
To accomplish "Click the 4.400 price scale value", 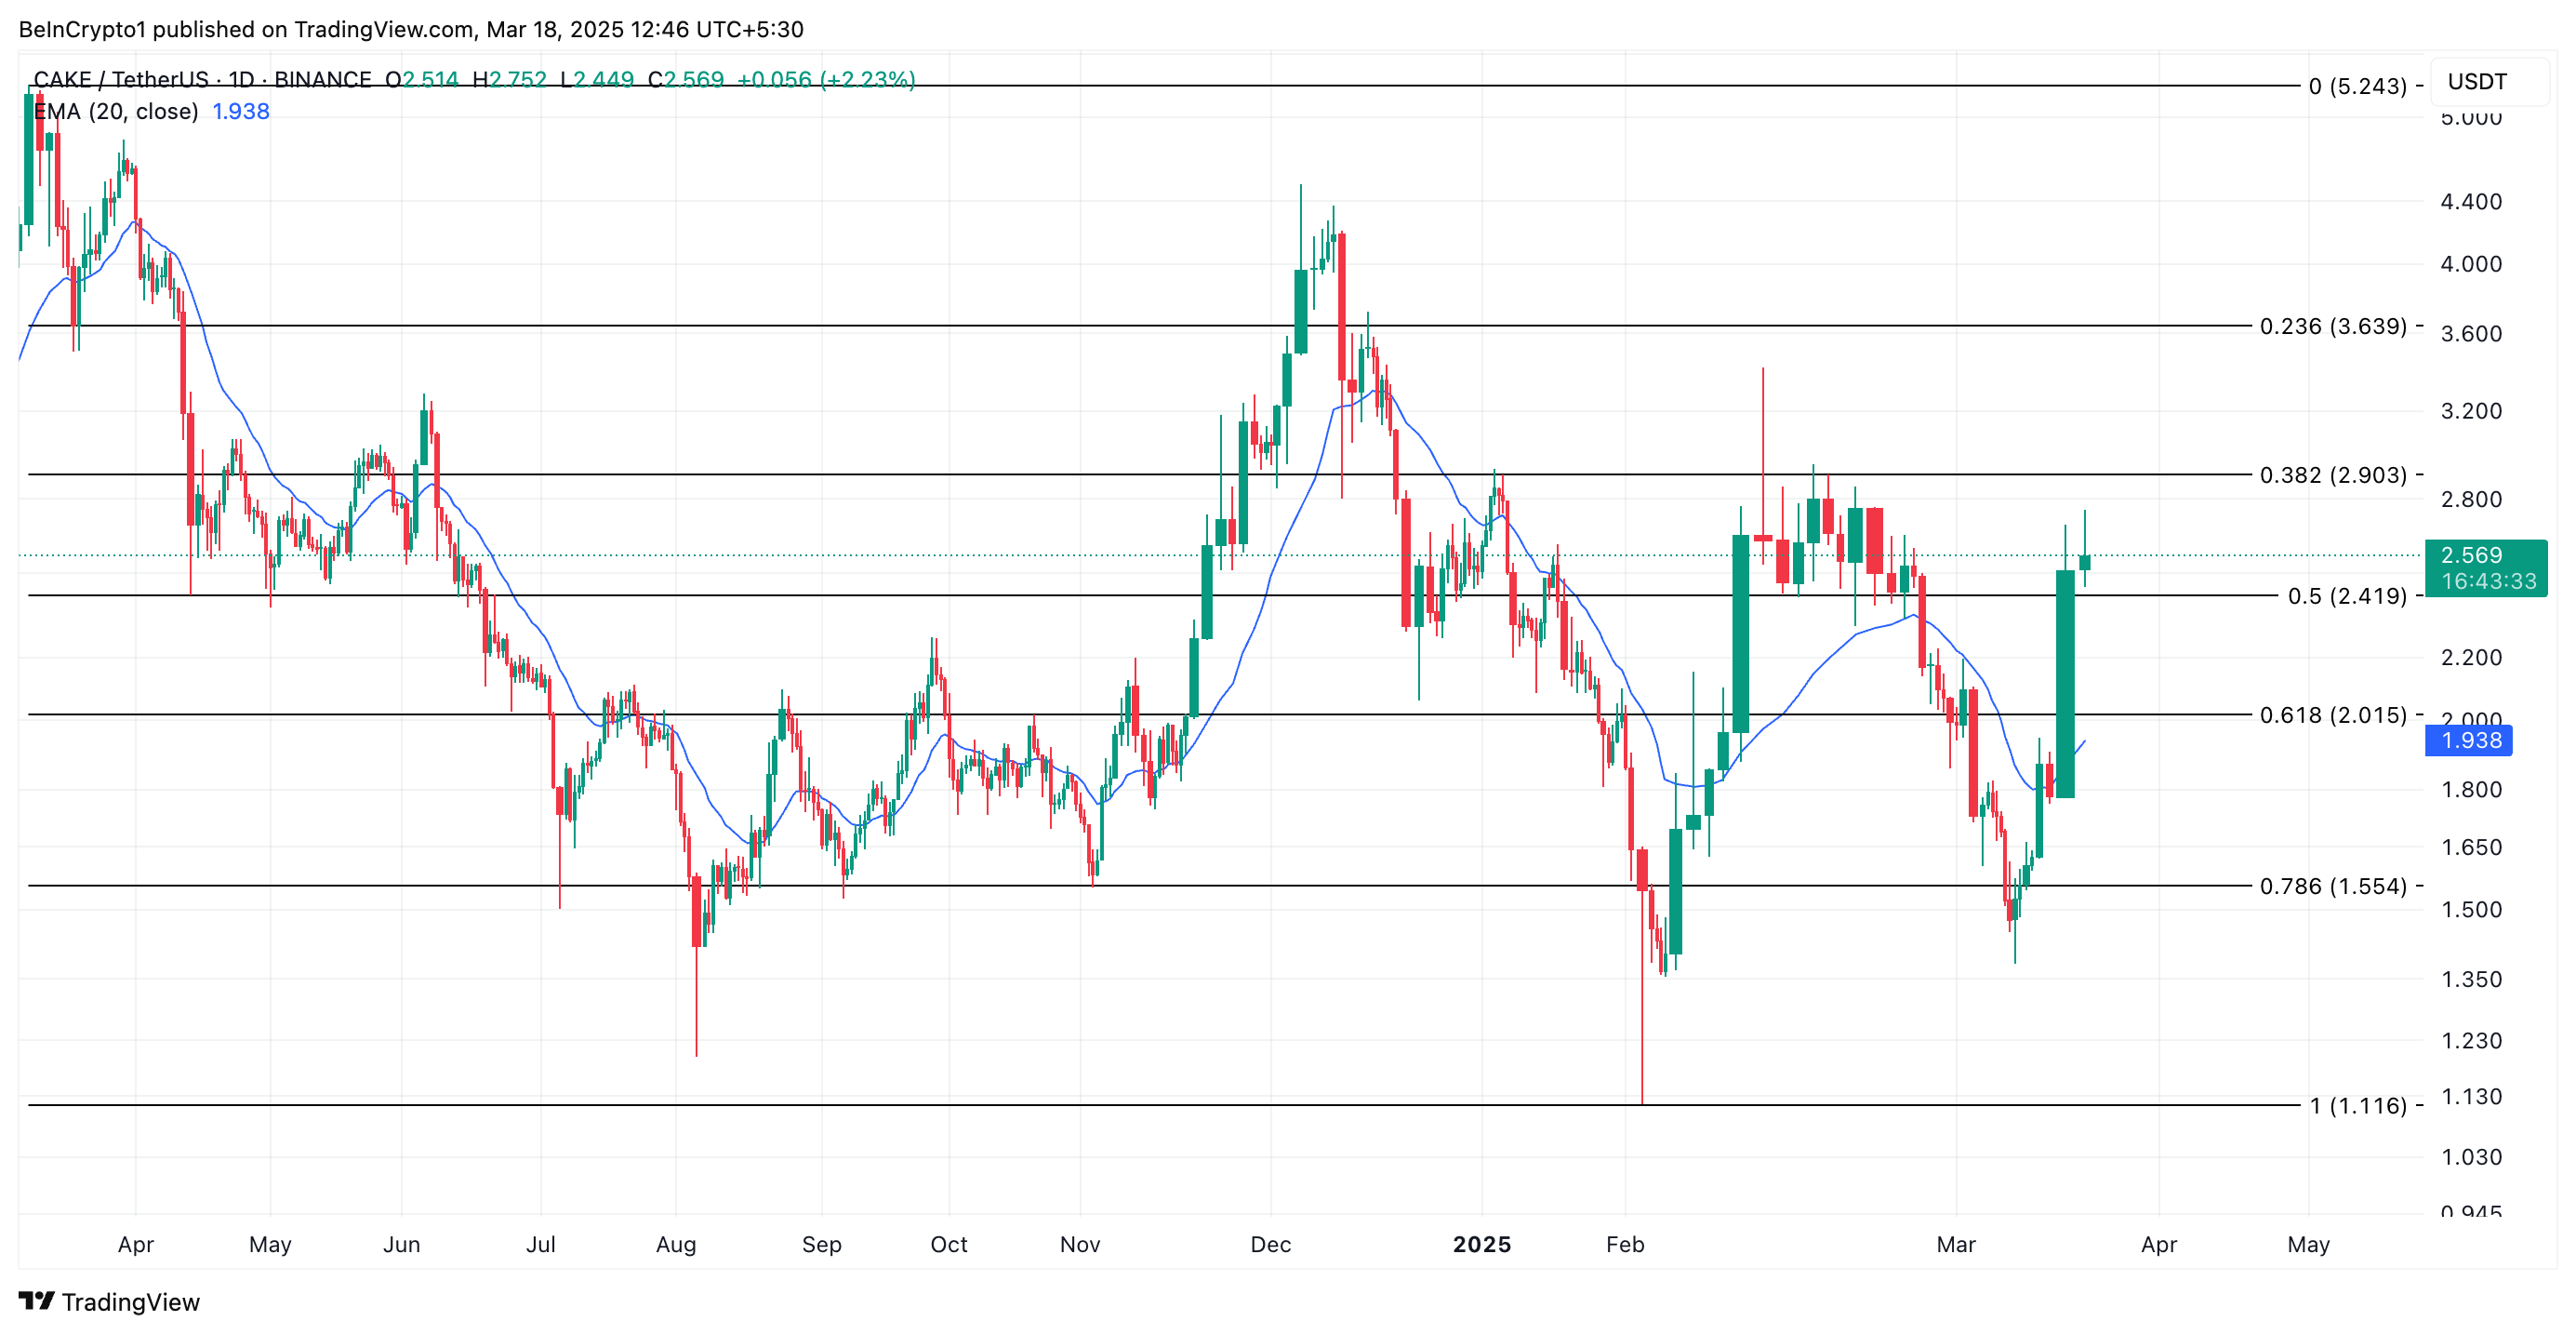I will [x=2470, y=202].
